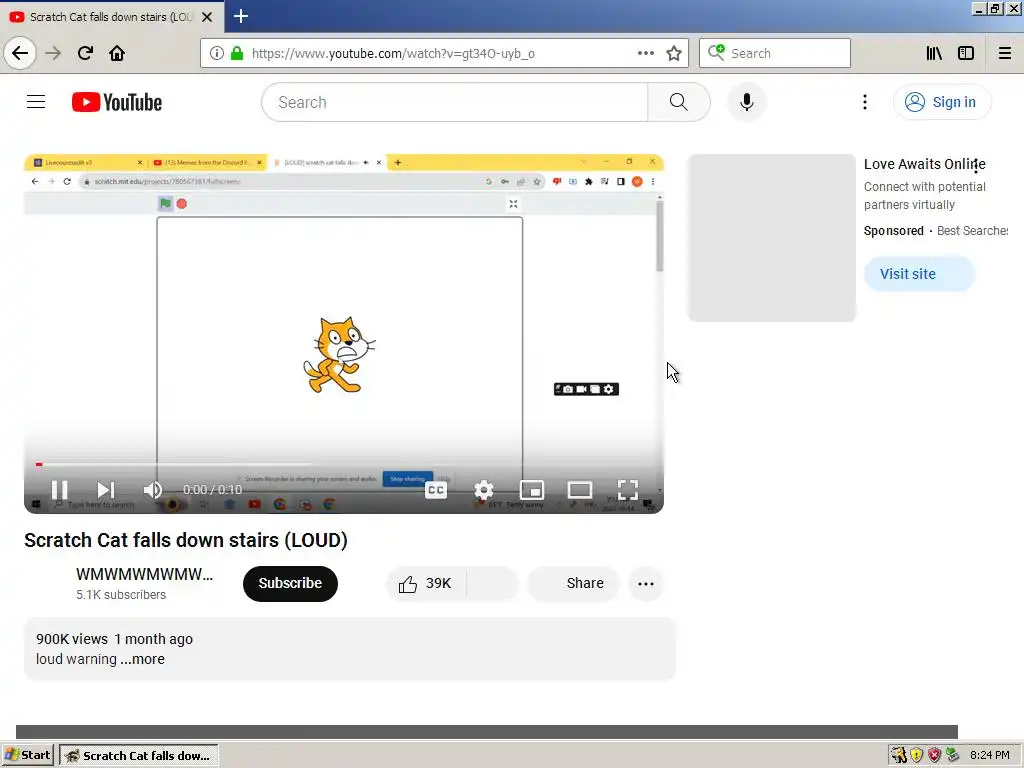Image resolution: width=1024 pixels, height=768 pixels.
Task: Click the Love Awaits Online ad title
Action: [x=925, y=164]
